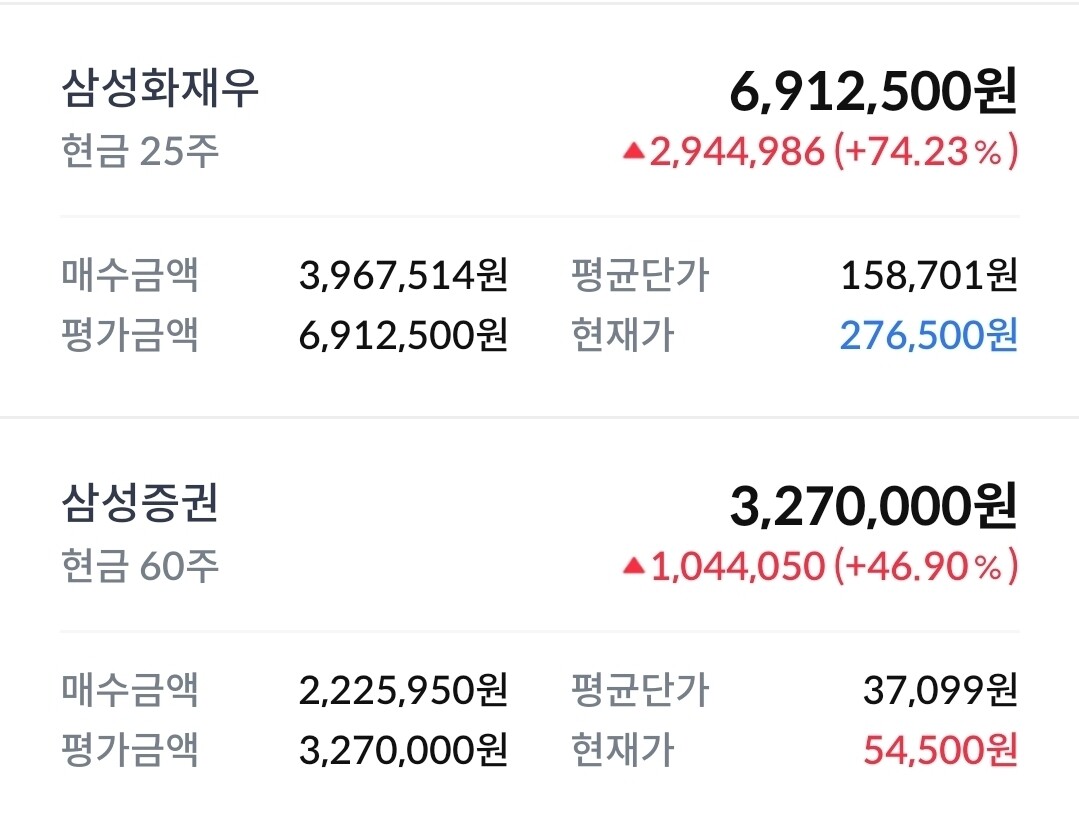The image size is (1079, 831).
Task: Select the 현금 25주 holding label
Action: (139, 152)
